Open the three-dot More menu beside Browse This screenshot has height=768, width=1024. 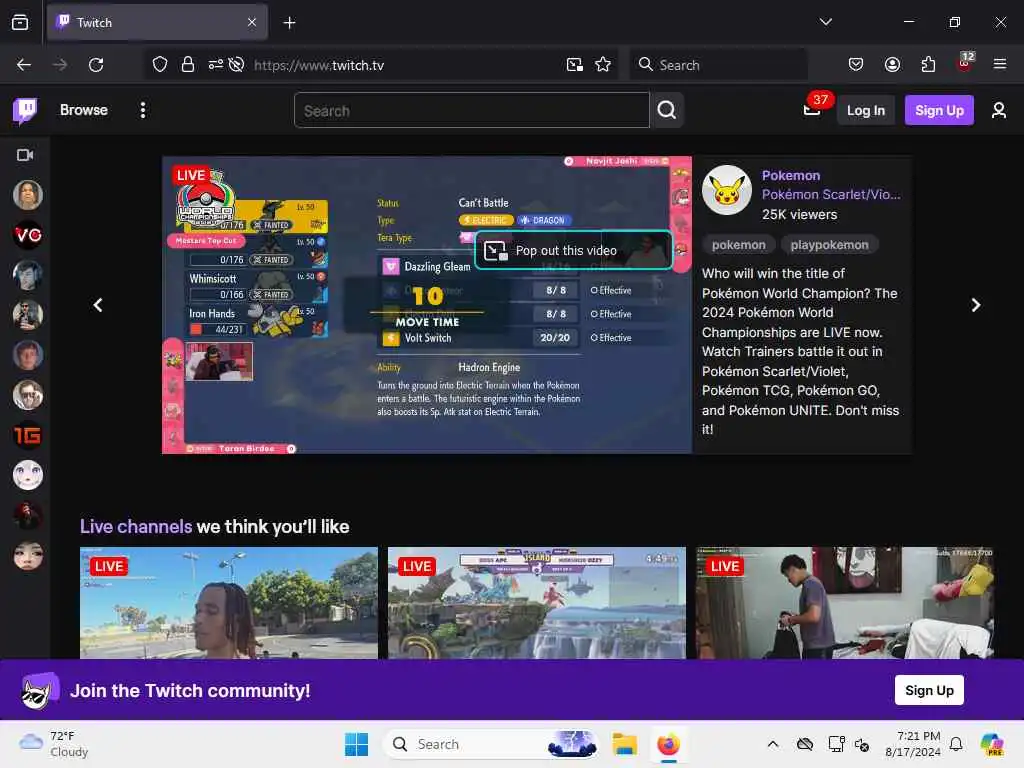point(142,110)
